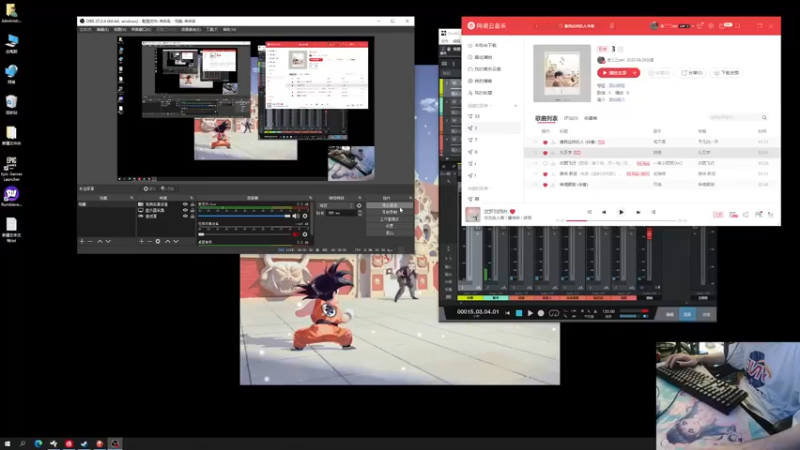800x450 pixels.
Task: Like the third song with empty heart
Action: pyautogui.click(x=545, y=163)
